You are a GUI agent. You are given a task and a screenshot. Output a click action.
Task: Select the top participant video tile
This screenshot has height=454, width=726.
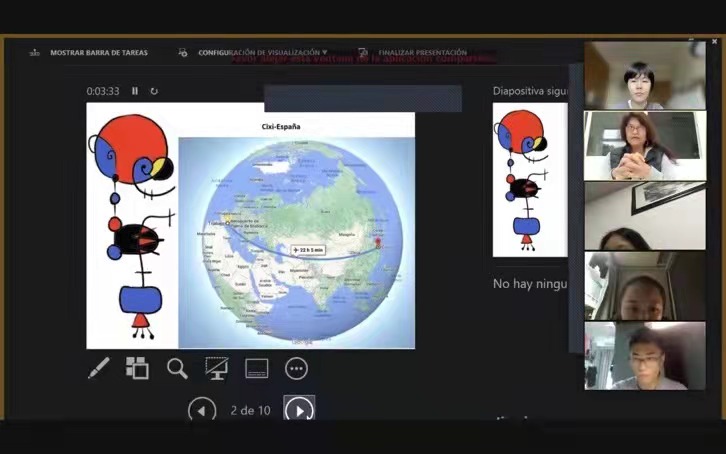click(645, 75)
